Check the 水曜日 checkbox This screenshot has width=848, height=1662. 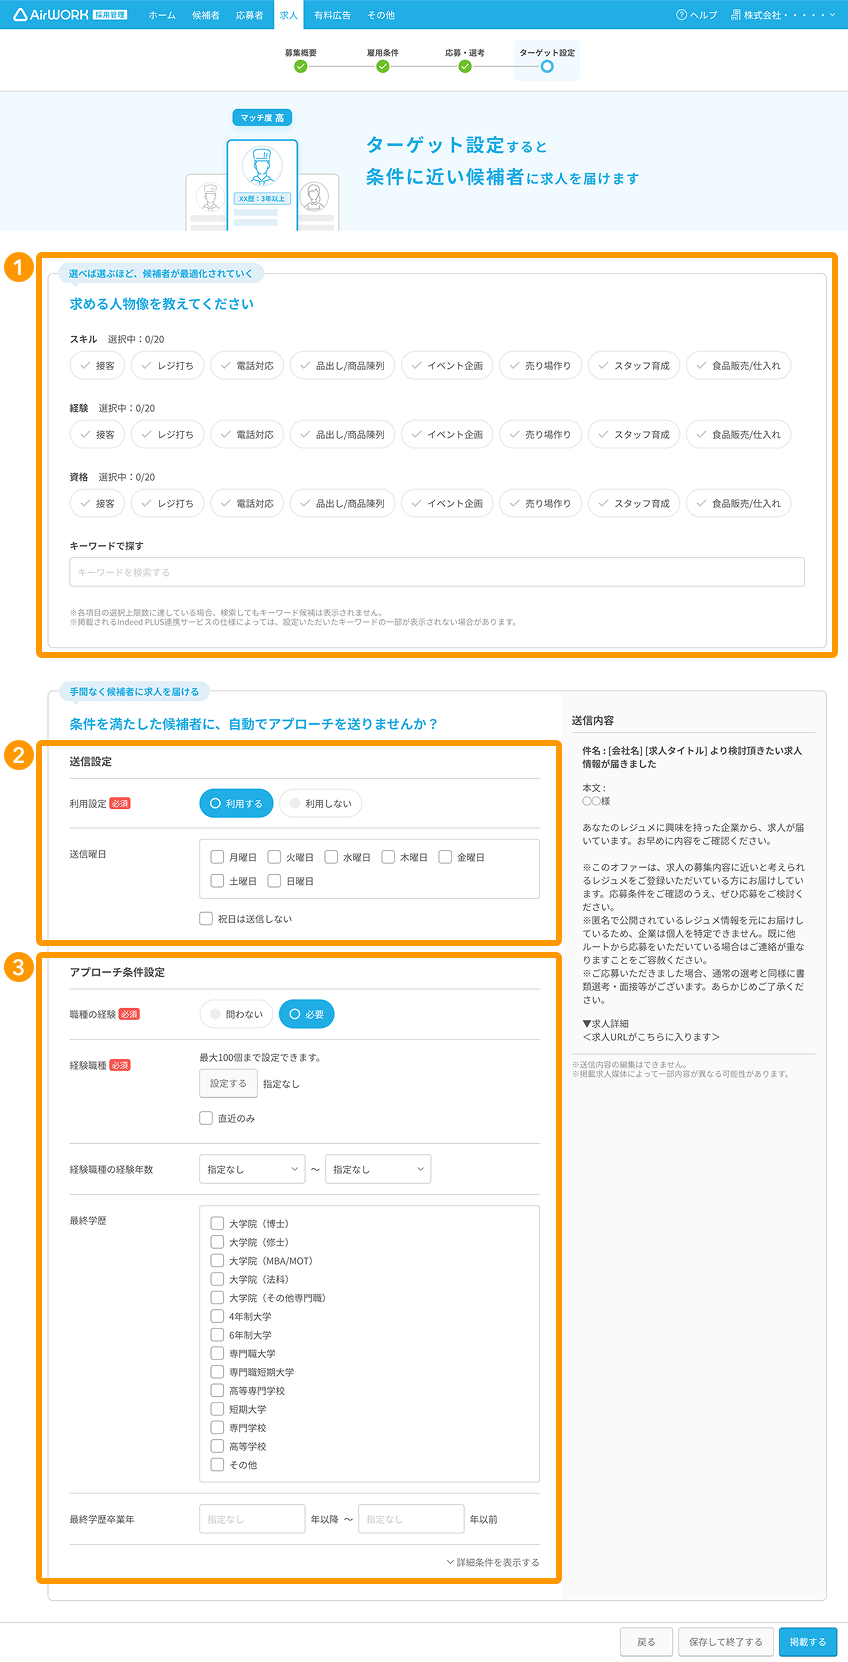(331, 857)
